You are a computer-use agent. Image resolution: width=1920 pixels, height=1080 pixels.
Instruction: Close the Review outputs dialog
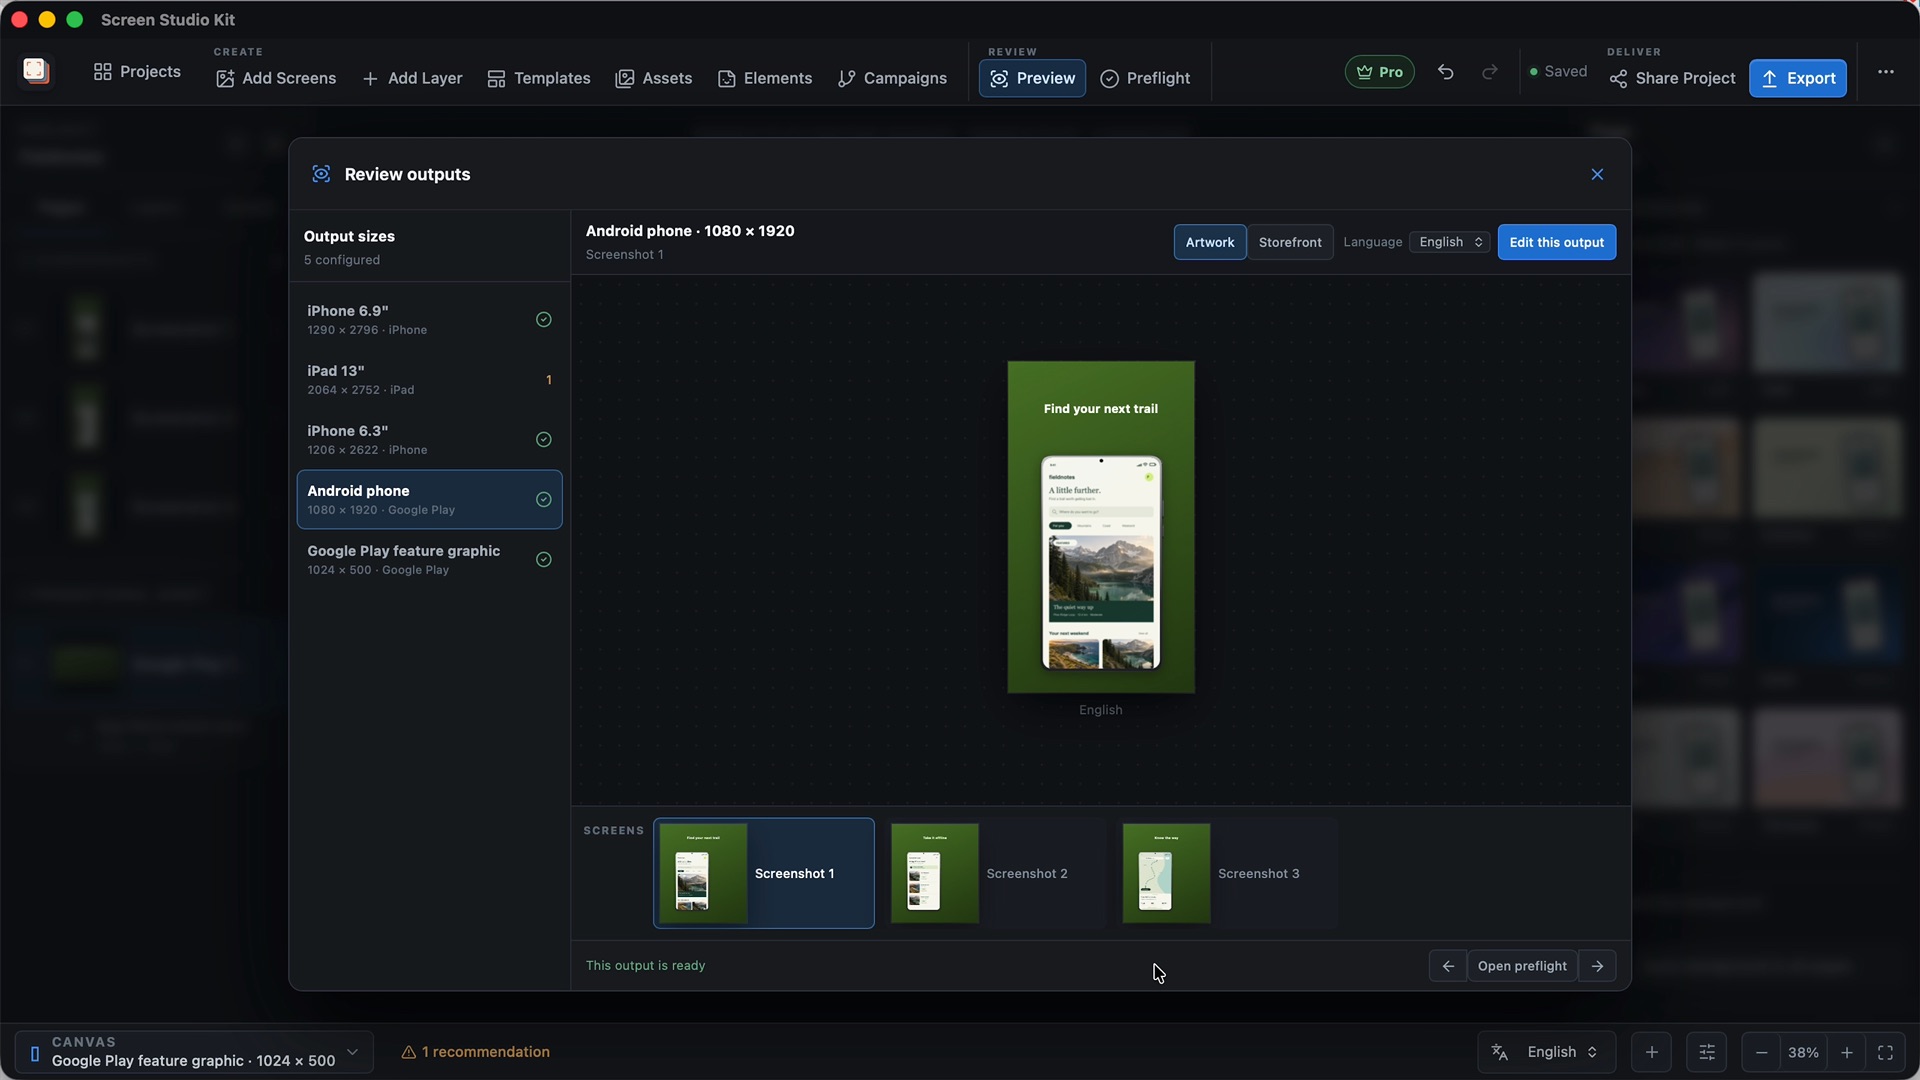[1597, 174]
